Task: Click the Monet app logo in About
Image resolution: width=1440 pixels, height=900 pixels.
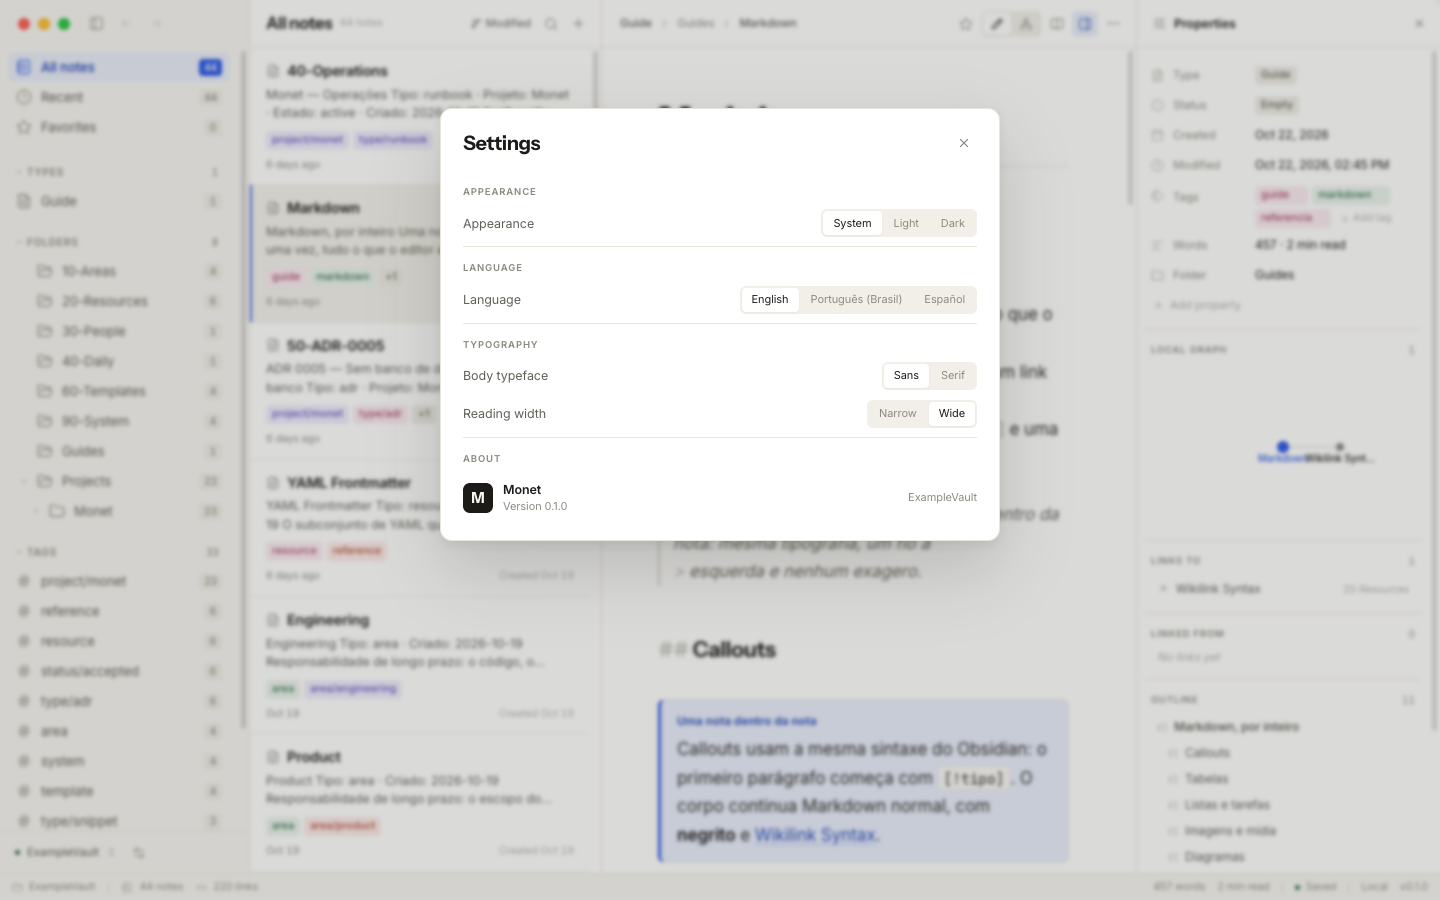Action: click(x=478, y=497)
